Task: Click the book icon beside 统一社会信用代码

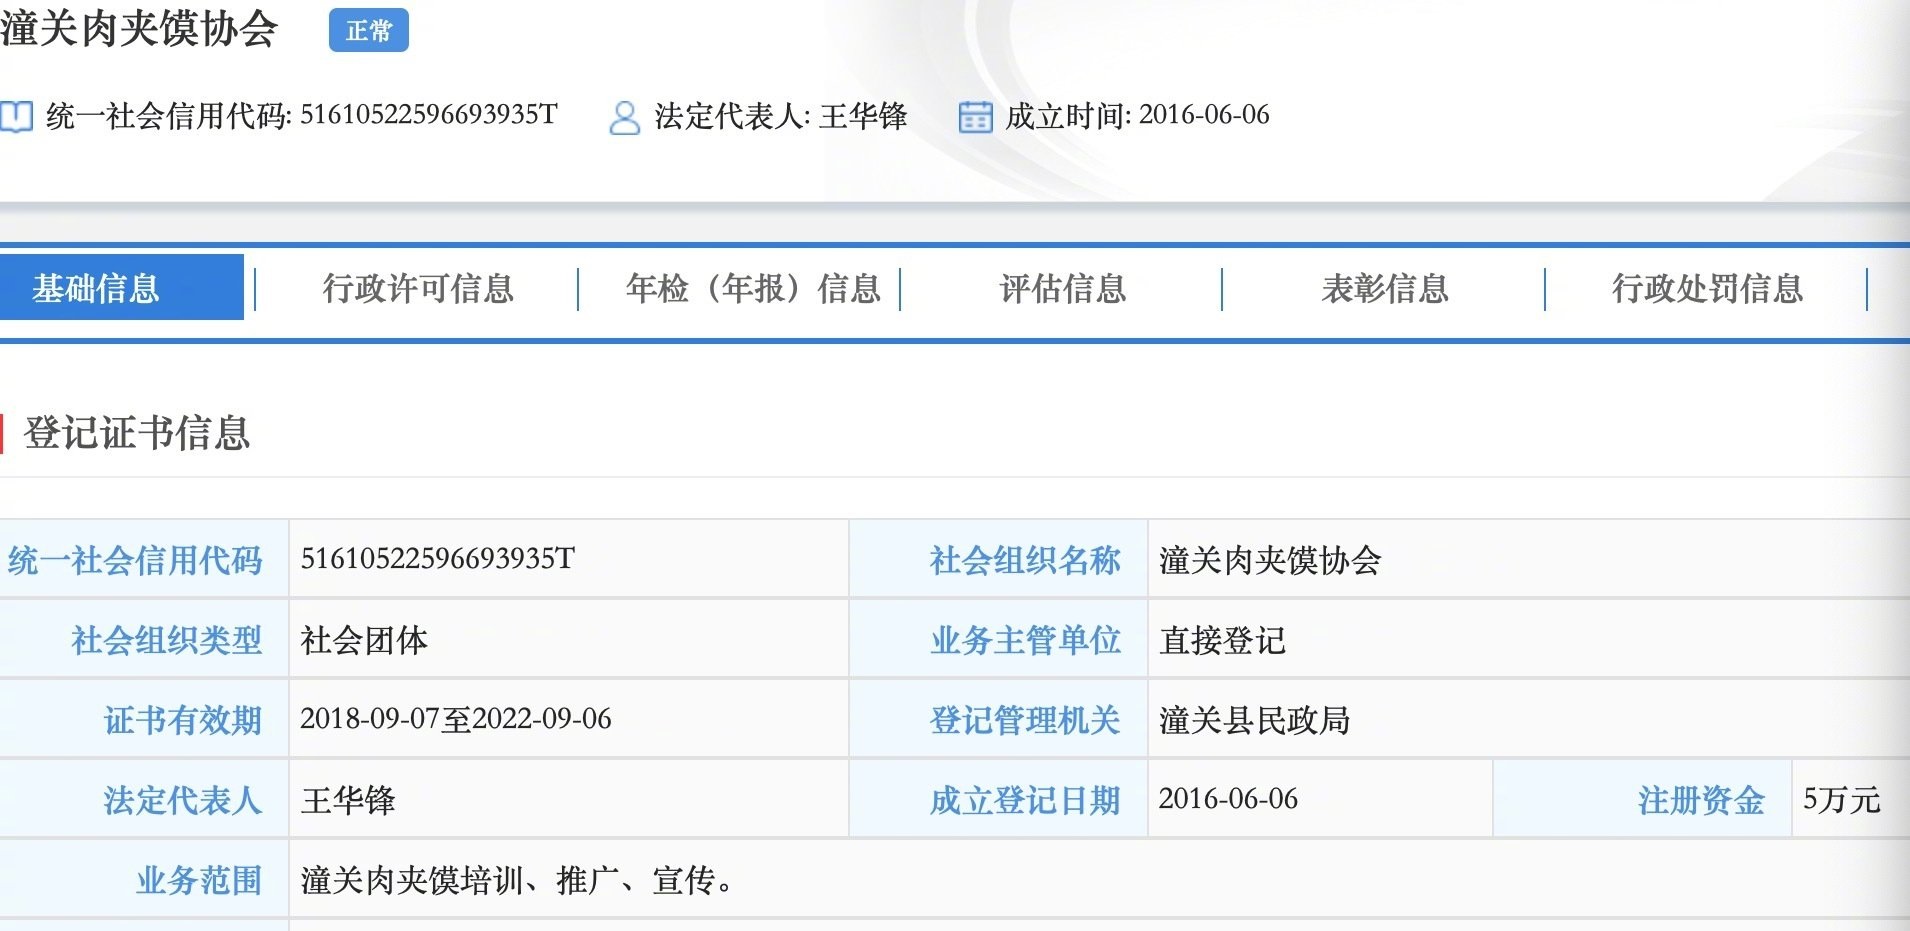Action: (17, 117)
